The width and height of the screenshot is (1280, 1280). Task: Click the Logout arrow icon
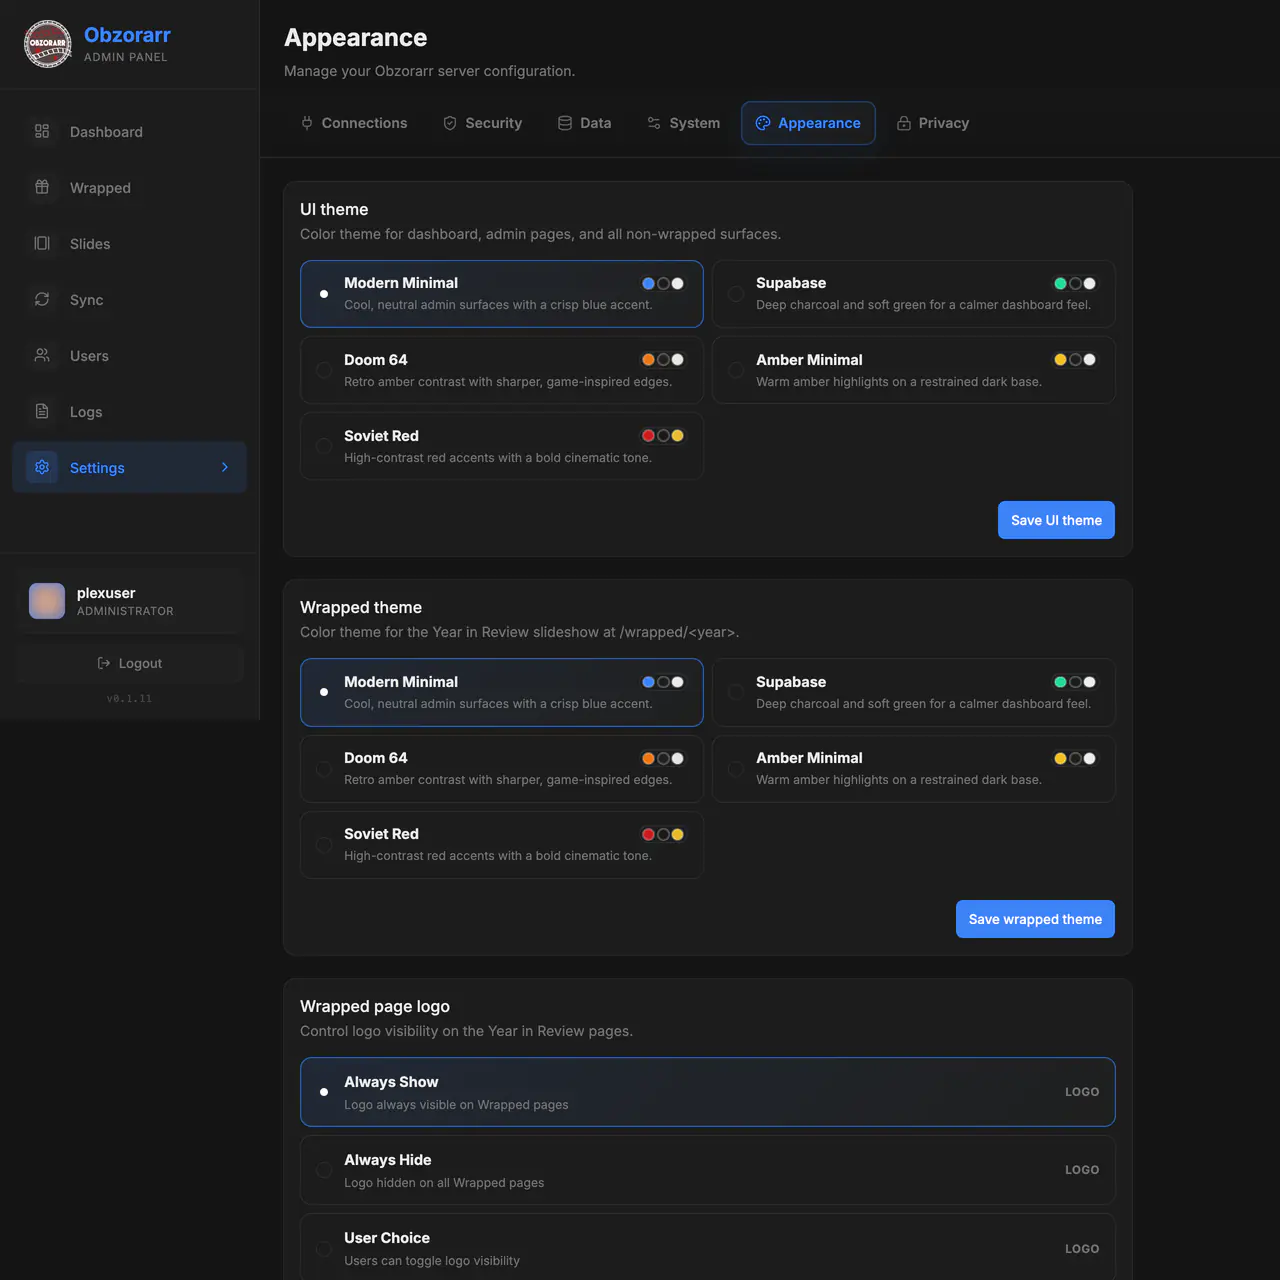[104, 663]
